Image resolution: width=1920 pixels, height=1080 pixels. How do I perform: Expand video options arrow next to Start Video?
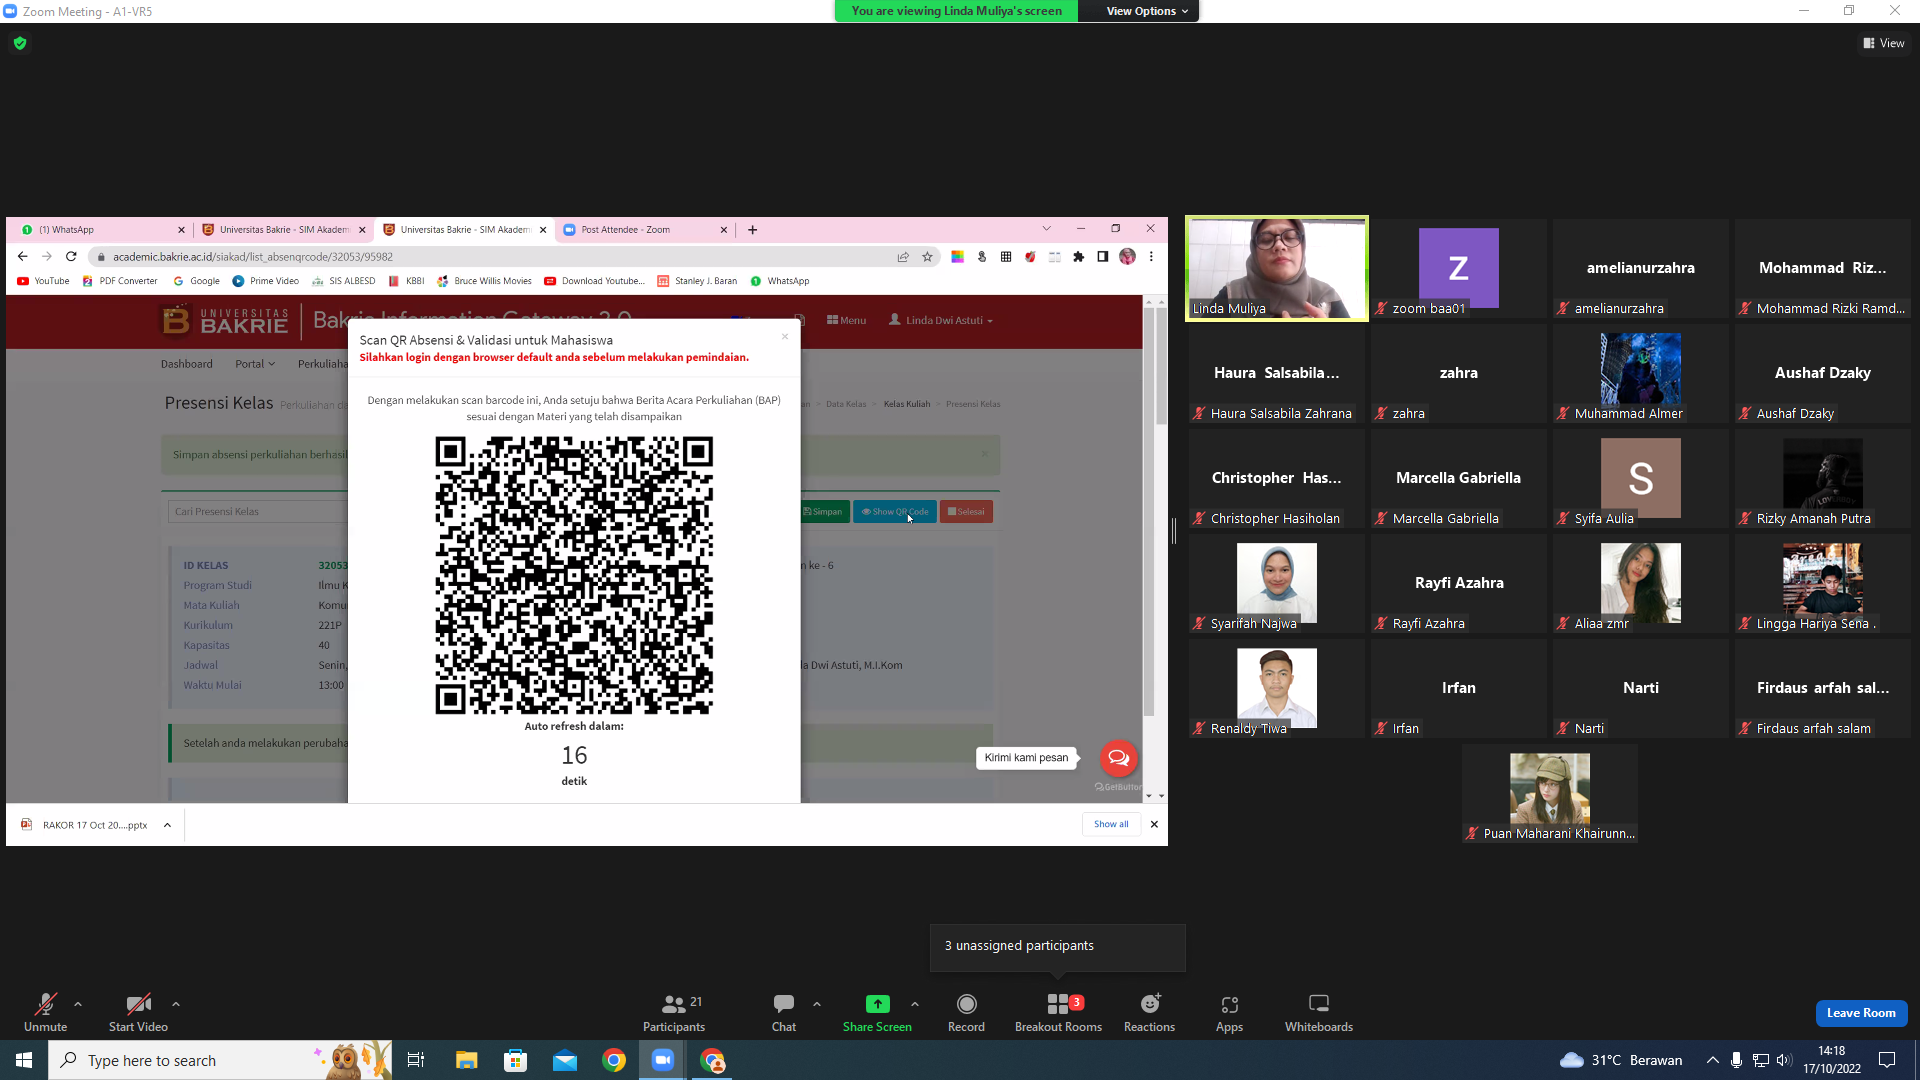(176, 1004)
